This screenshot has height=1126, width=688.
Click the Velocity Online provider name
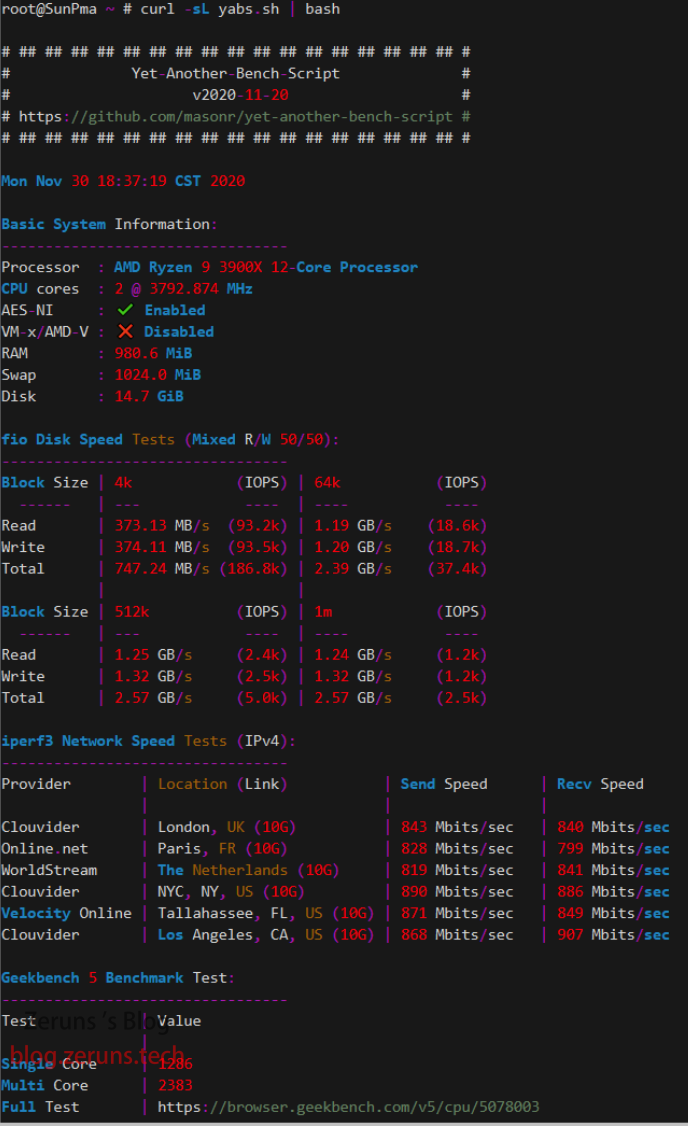66,913
